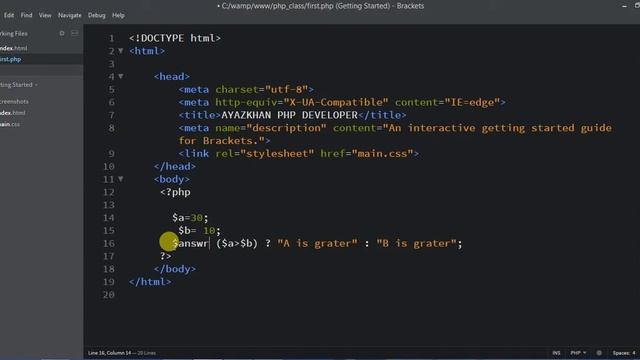Click the closing body tag on line 18
This screenshot has width=640, height=360.
(175, 269)
